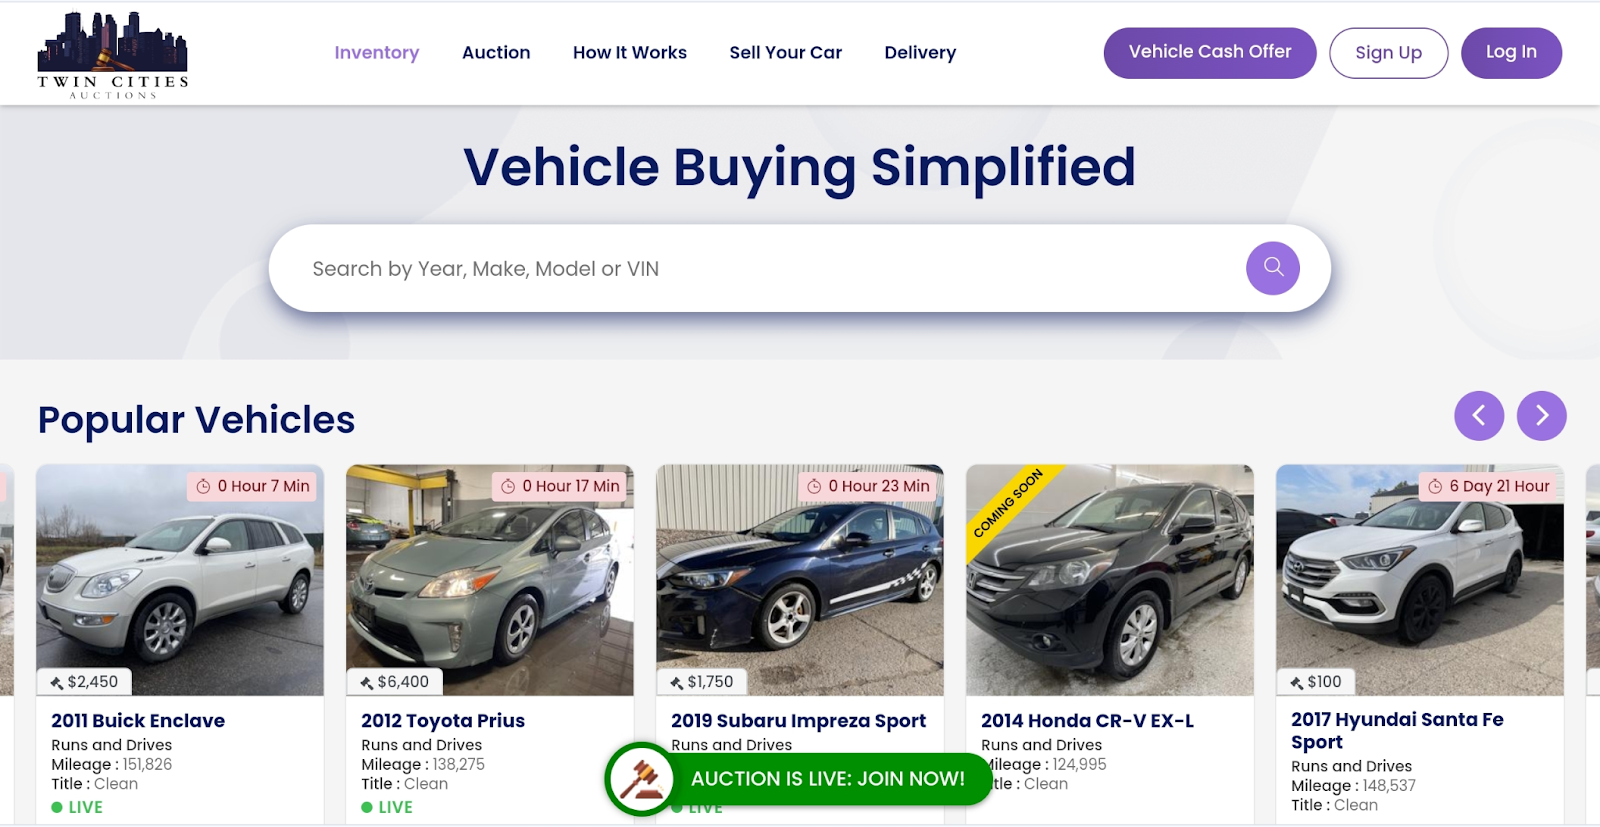The height and width of the screenshot is (827, 1600).
Task: Show previous popular vehicles with left arrow
Action: tap(1479, 415)
